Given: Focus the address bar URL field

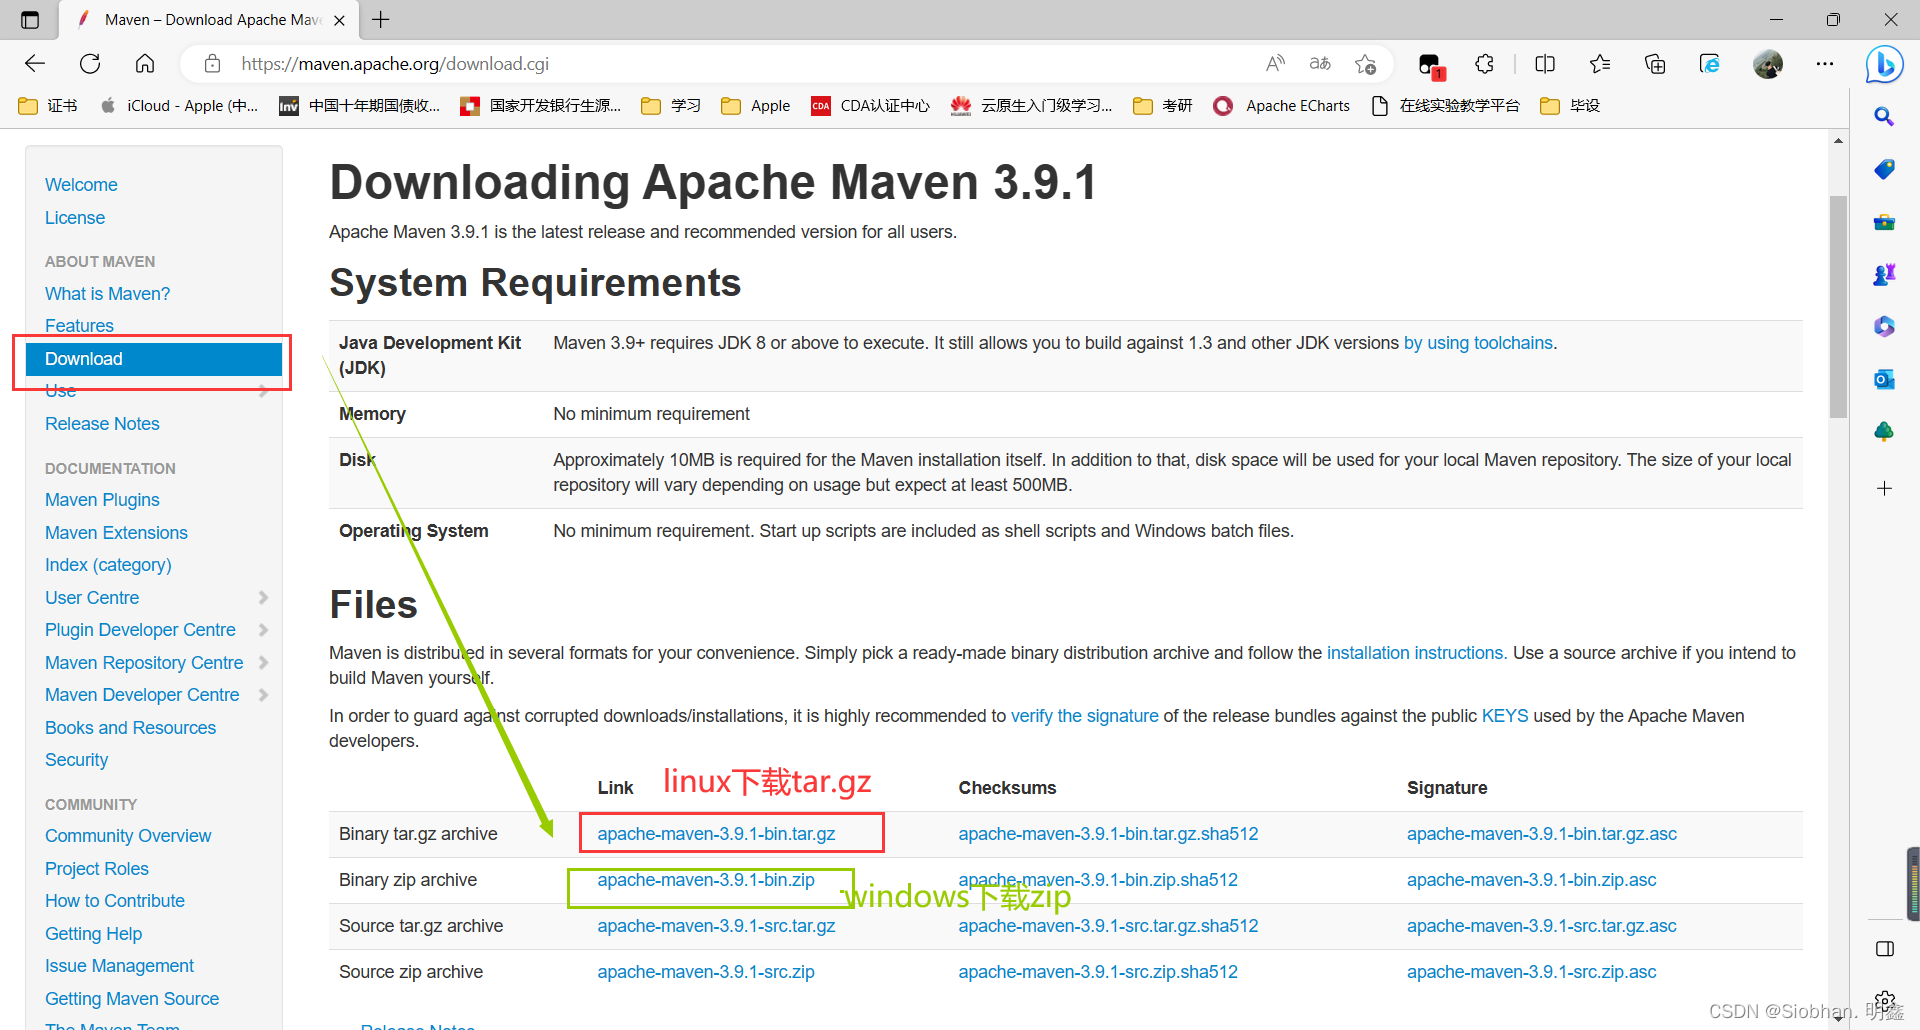Looking at the screenshot, I should [x=740, y=64].
